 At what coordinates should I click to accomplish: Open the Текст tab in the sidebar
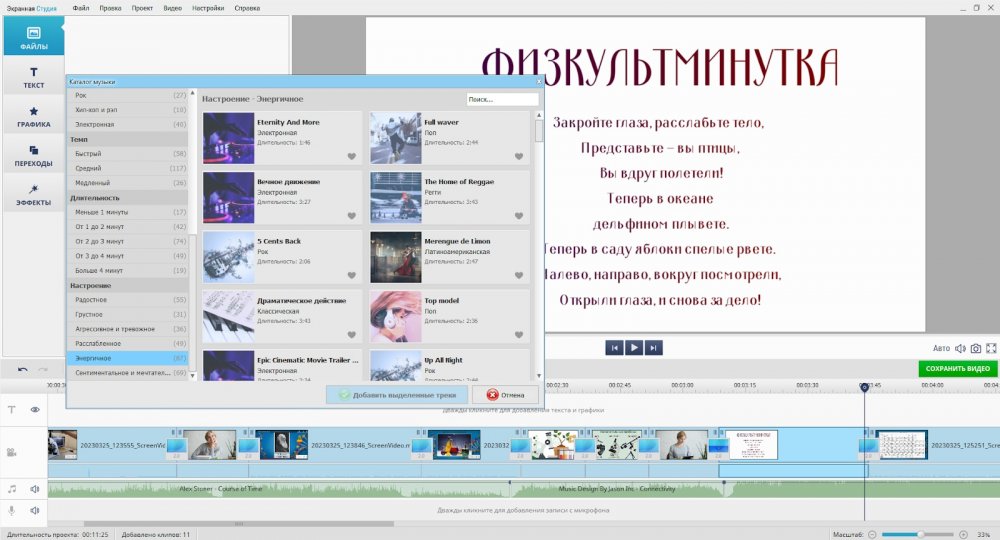tap(33, 78)
